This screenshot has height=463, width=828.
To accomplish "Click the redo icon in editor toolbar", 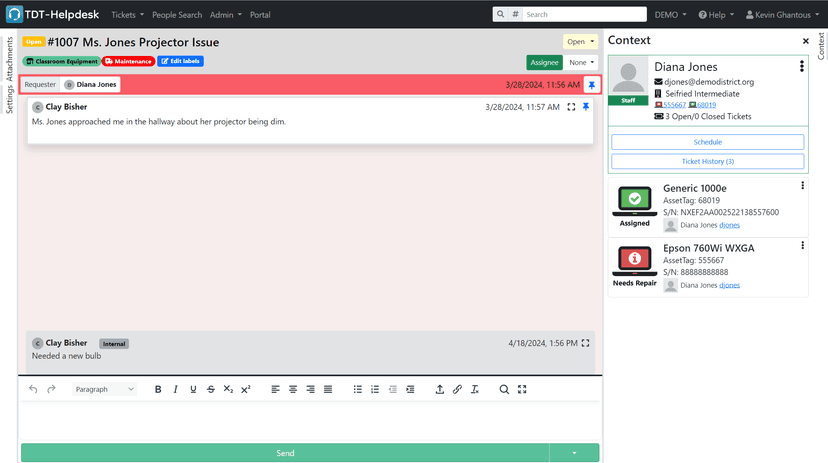I will [51, 389].
